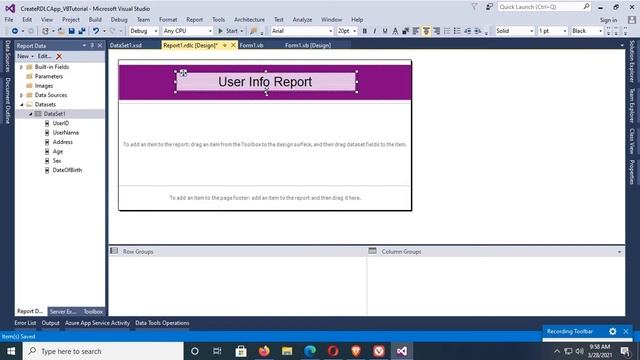Click the Open File toolbar icon
The width and height of the screenshot is (640, 360).
point(61,31)
